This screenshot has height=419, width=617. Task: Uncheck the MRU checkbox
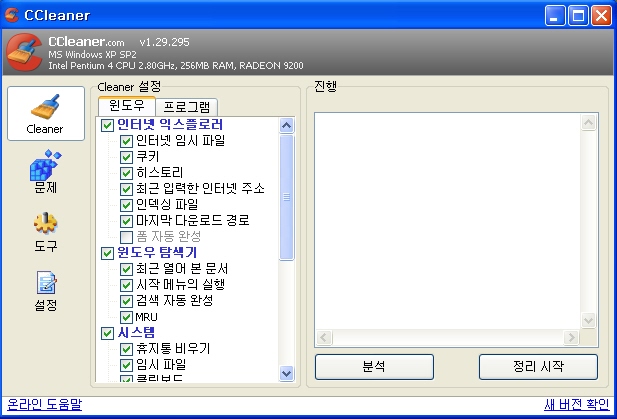pos(126,317)
